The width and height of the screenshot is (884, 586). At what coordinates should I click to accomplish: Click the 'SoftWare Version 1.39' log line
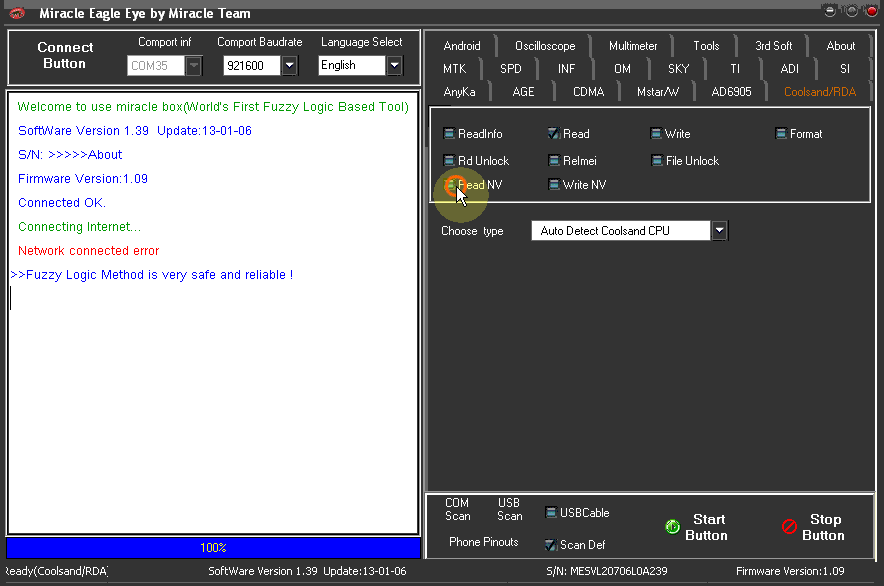click(x=135, y=131)
